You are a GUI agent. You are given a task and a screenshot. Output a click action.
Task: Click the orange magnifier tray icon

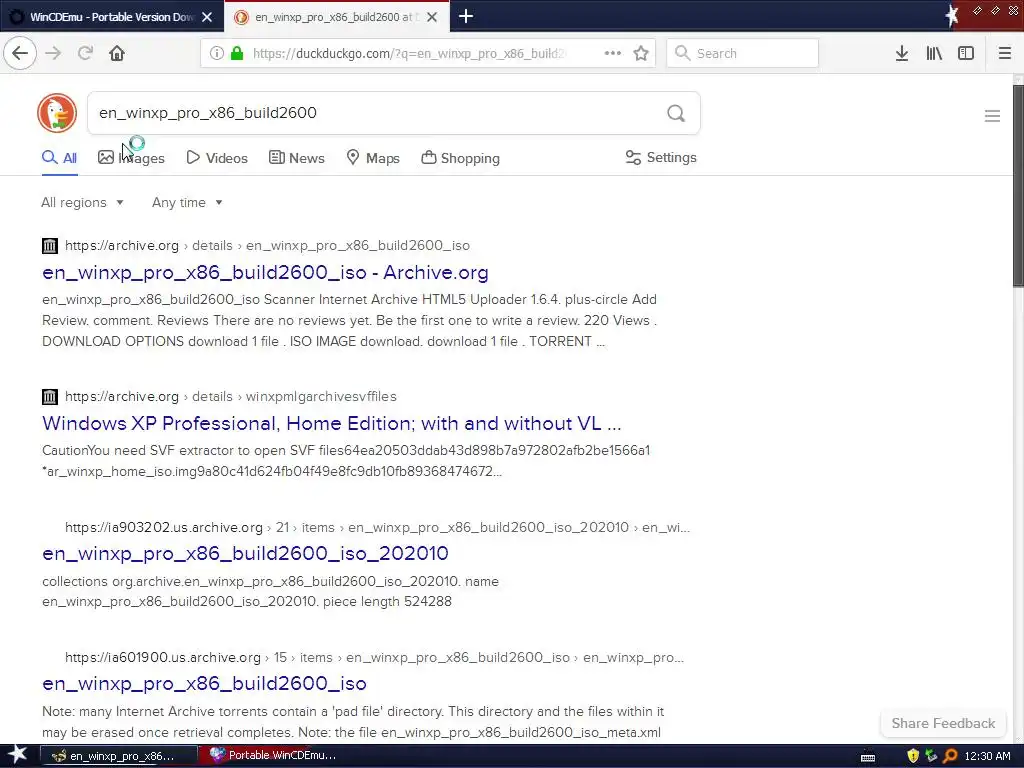tap(950, 756)
